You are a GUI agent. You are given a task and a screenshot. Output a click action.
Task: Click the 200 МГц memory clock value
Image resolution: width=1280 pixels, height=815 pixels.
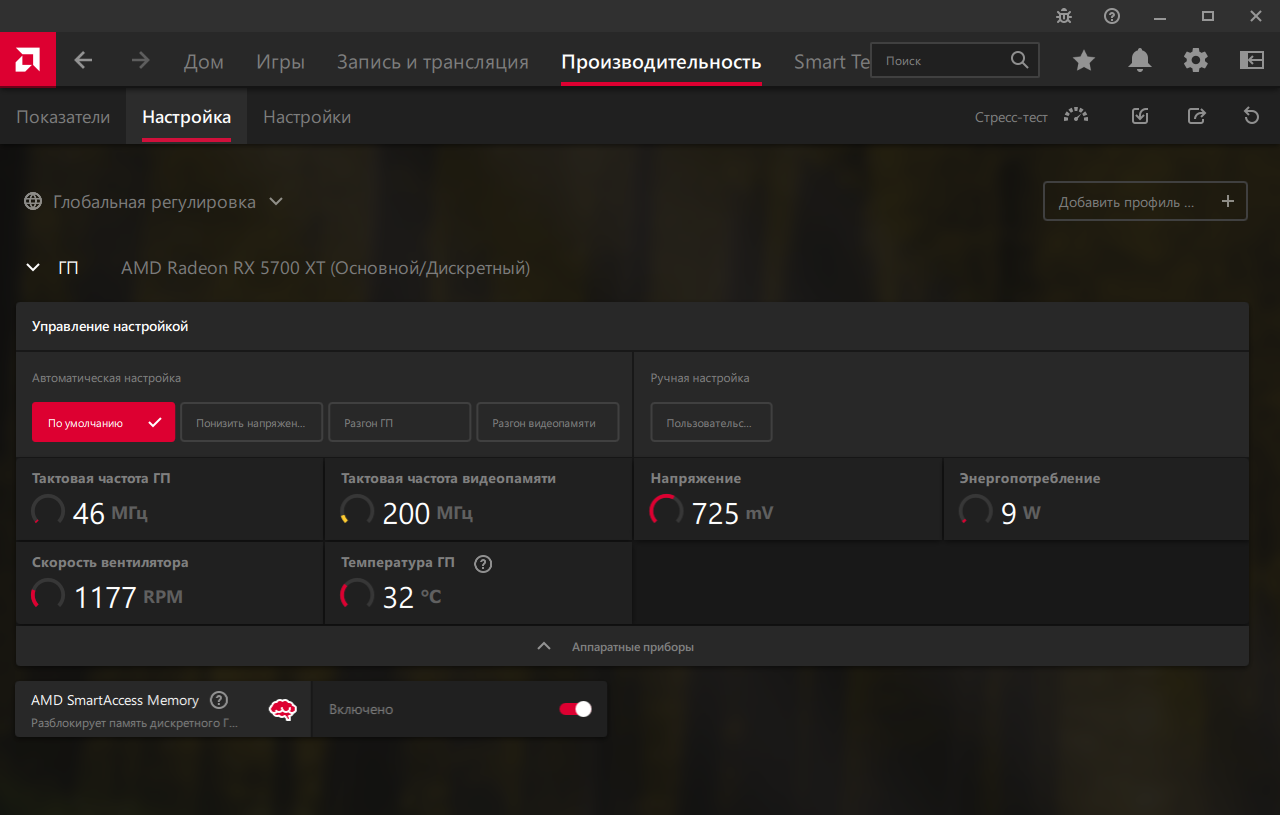(x=428, y=513)
